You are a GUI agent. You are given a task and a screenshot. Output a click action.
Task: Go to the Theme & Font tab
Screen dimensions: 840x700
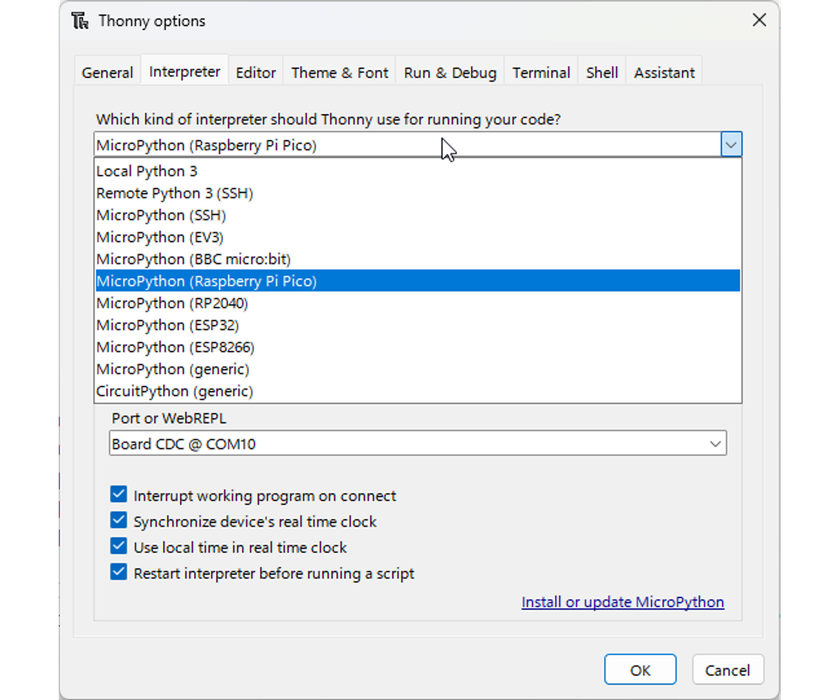tap(340, 72)
